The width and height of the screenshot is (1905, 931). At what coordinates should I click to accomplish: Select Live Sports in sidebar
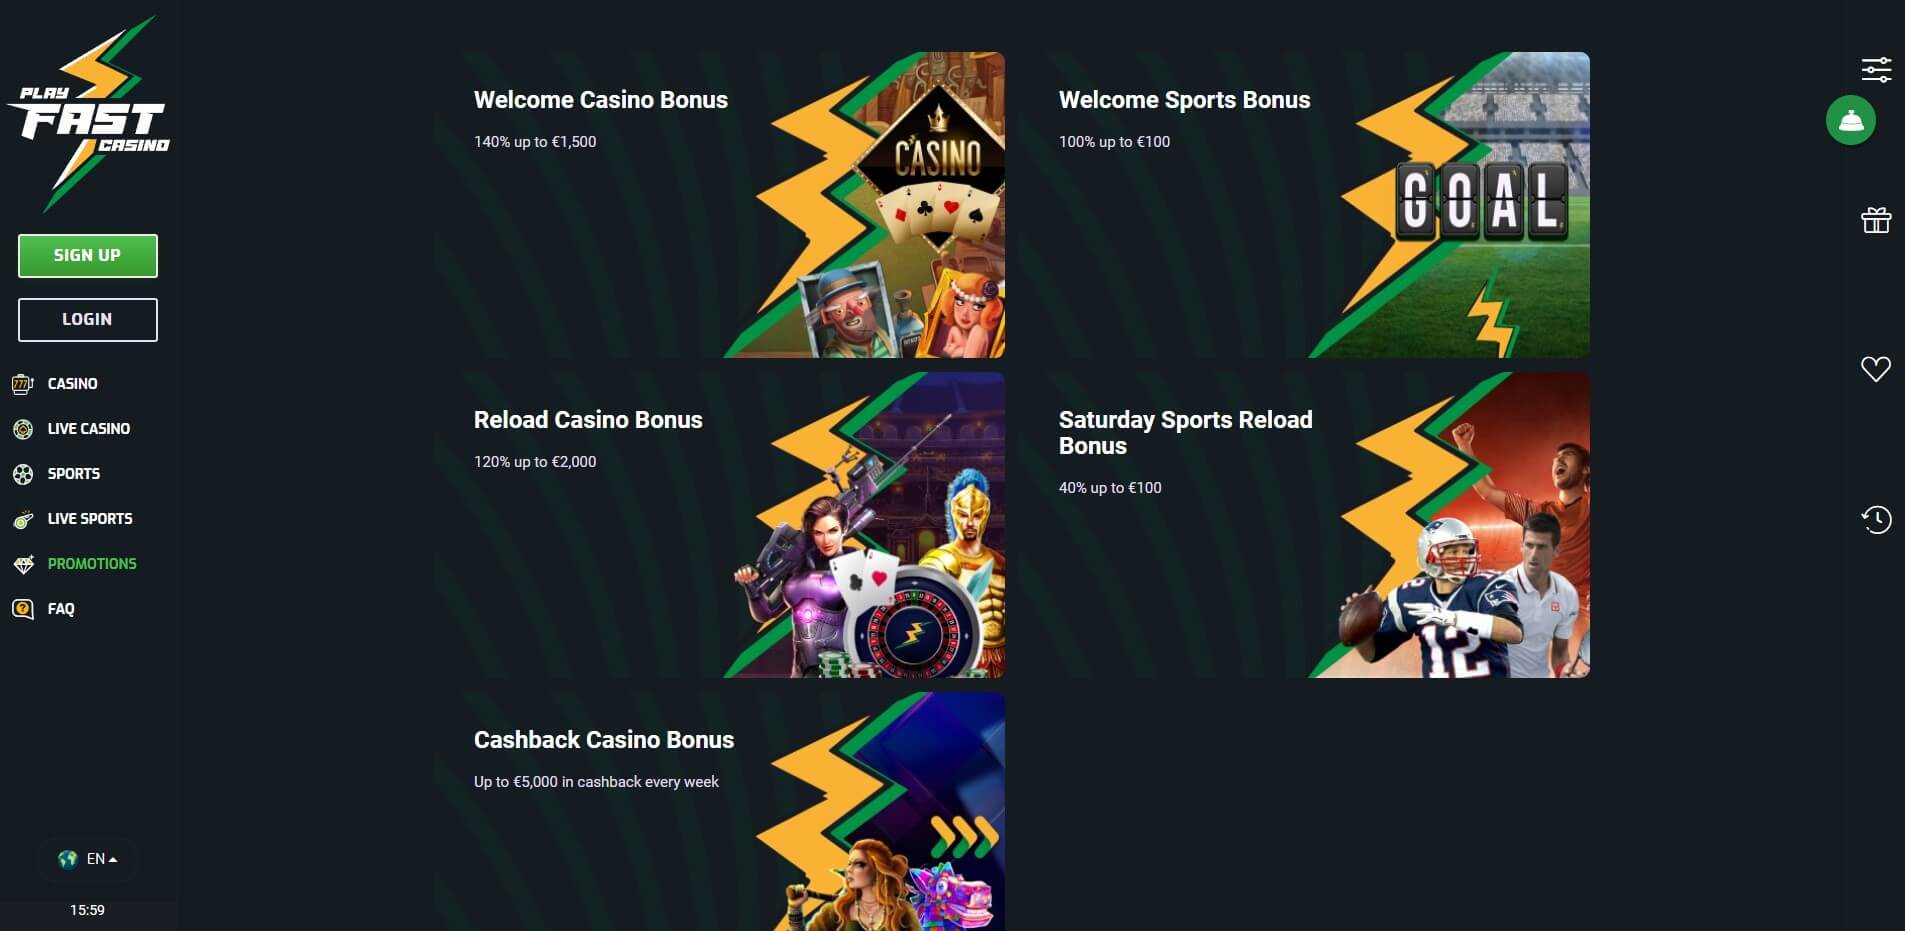[90, 519]
